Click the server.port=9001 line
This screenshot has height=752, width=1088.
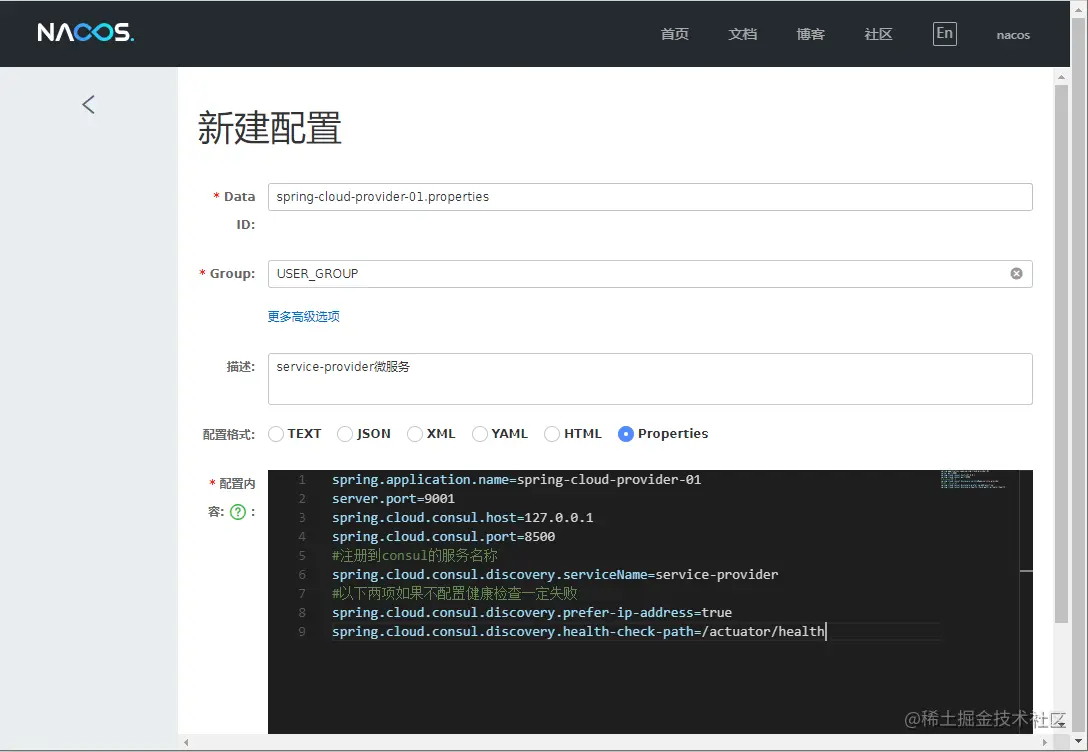pos(393,499)
